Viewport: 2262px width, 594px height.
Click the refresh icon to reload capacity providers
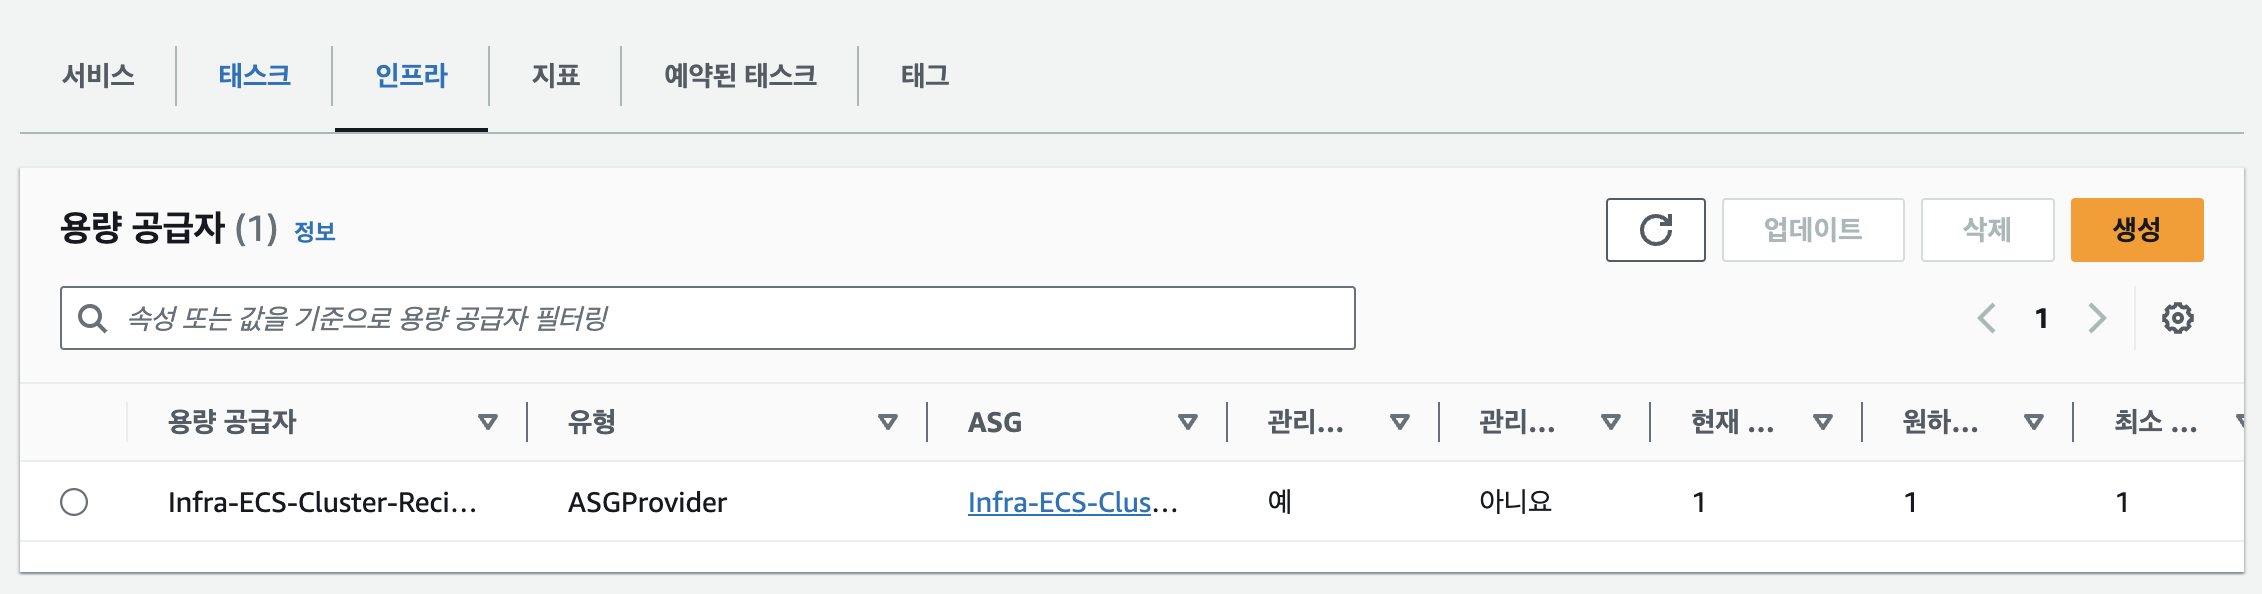(x=1655, y=229)
